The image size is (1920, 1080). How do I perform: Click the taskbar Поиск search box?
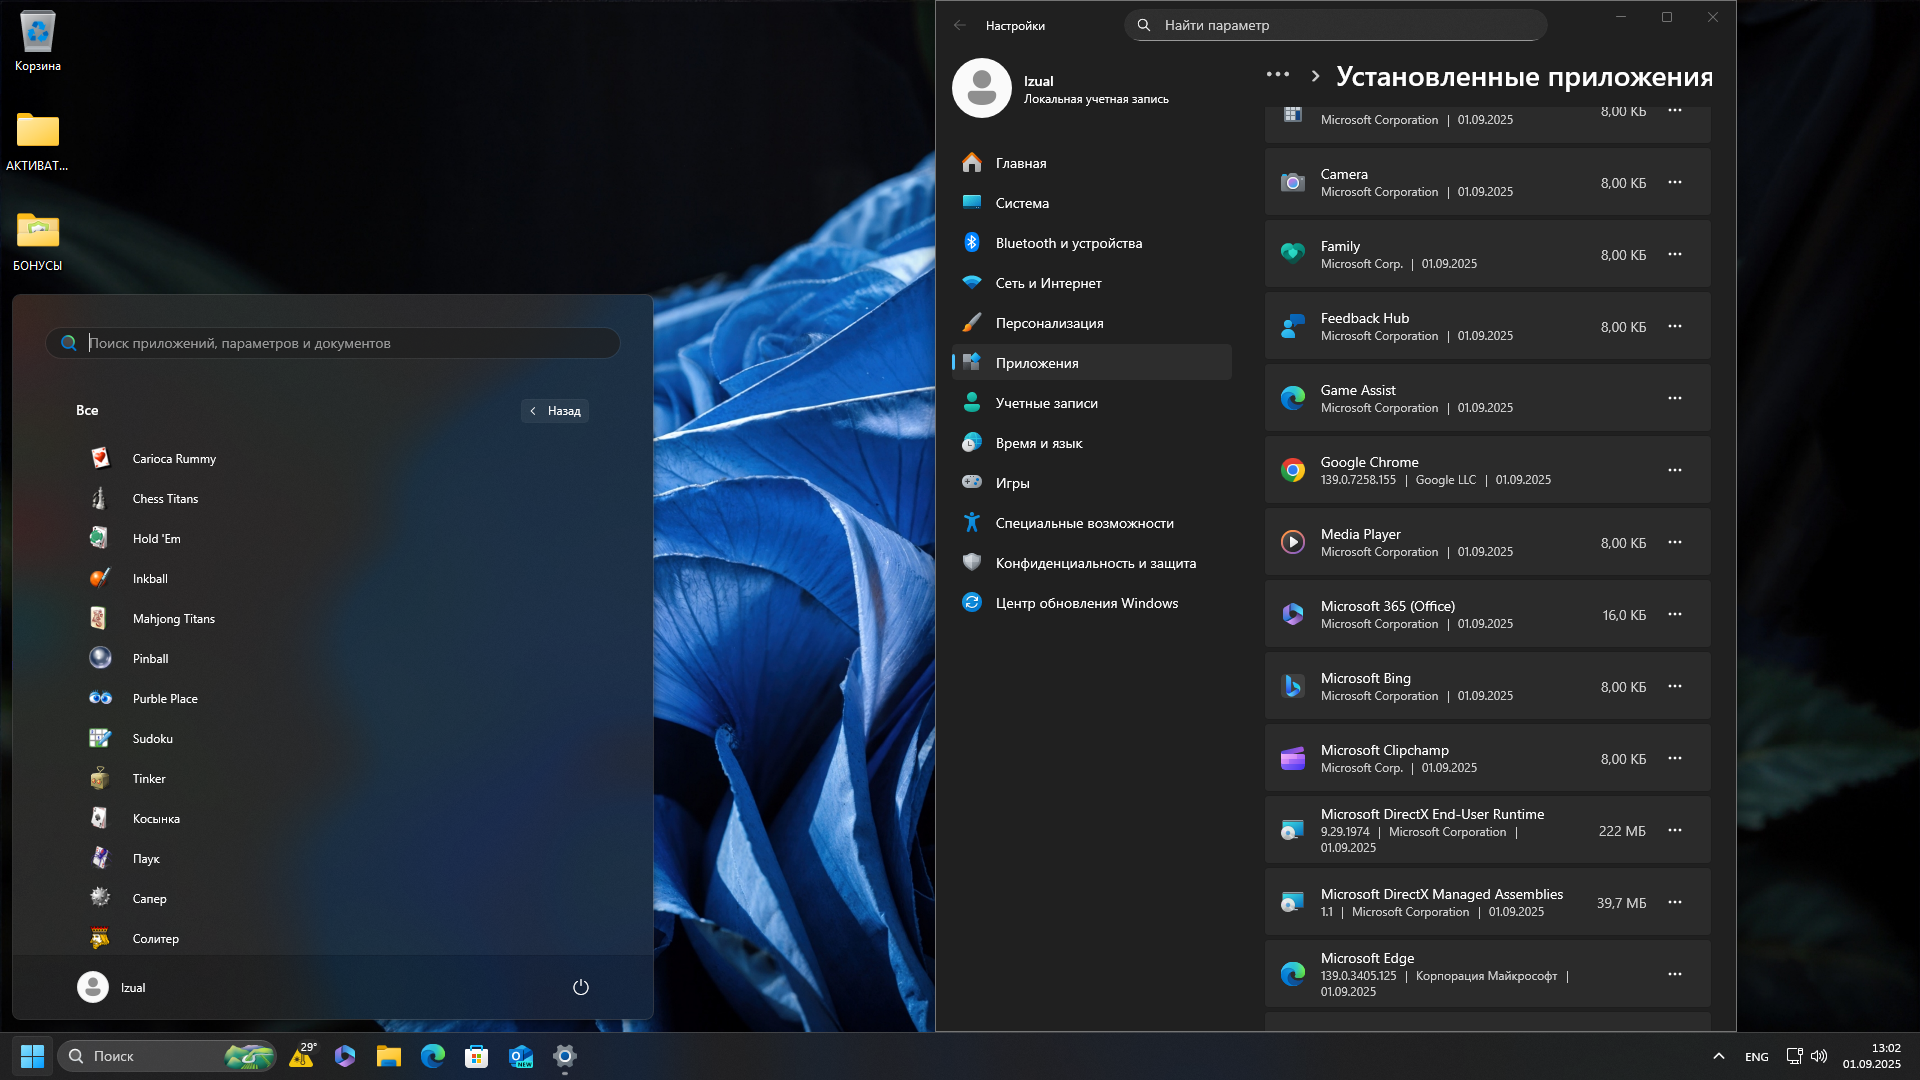tap(166, 1056)
